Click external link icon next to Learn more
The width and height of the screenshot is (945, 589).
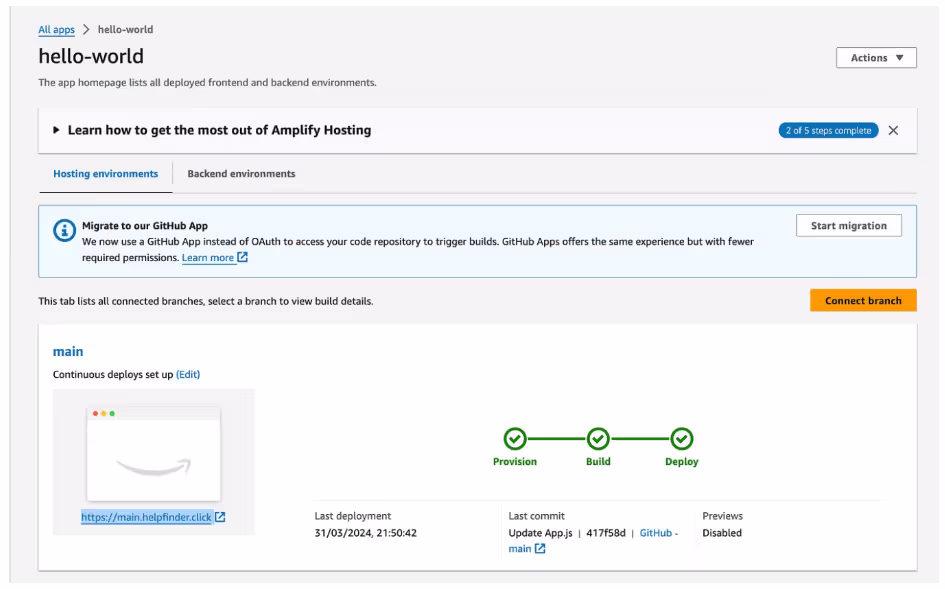pyautogui.click(x=242, y=257)
